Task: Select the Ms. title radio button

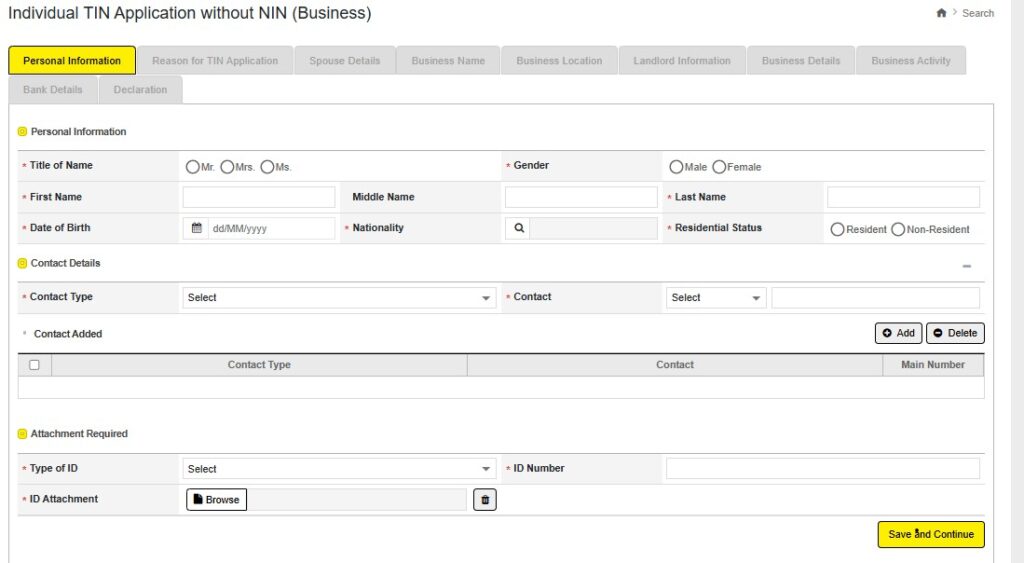Action: tap(267, 167)
